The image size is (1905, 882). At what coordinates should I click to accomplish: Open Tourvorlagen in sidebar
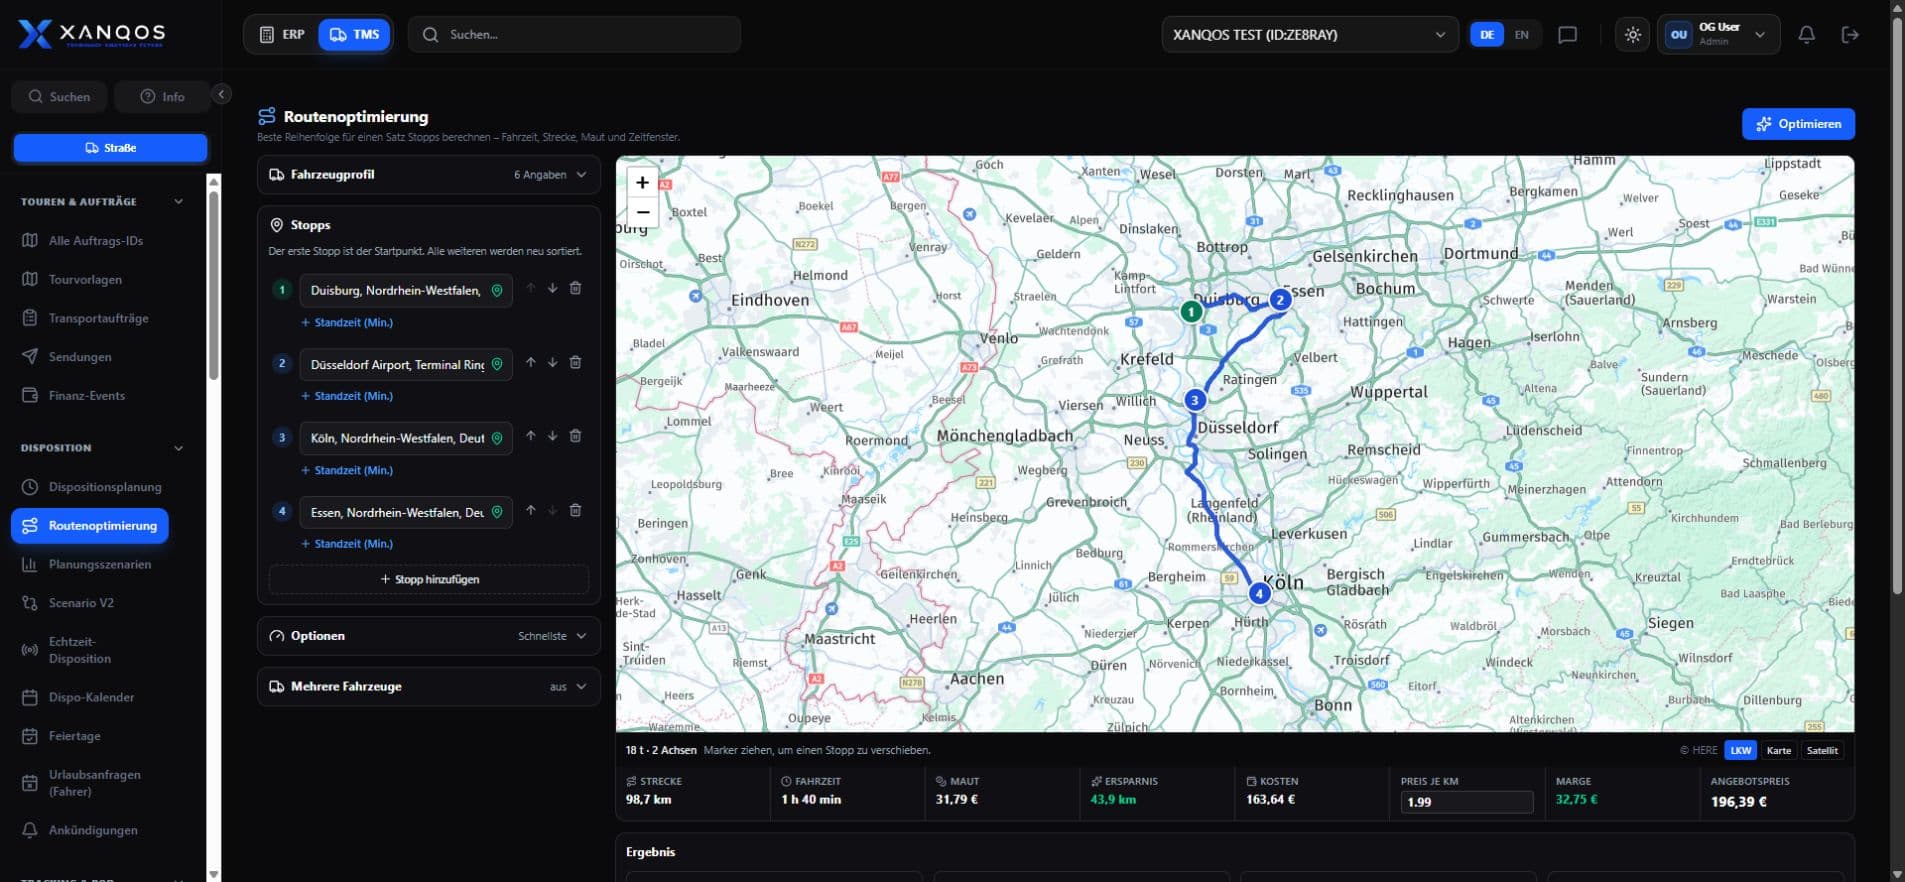[85, 280]
